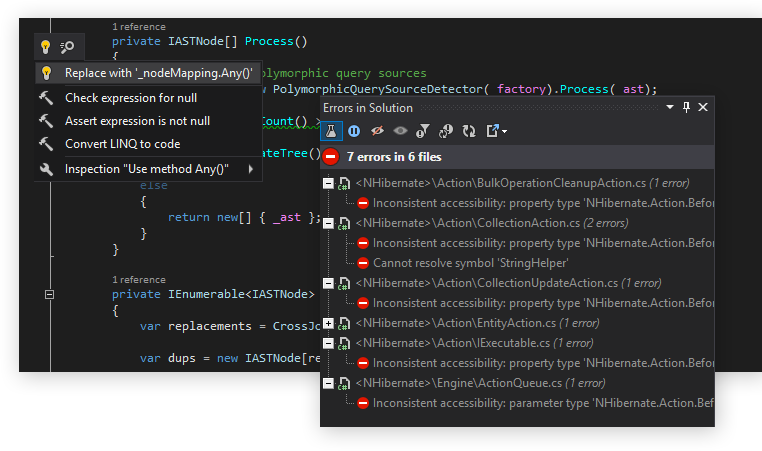
Task: Collapse the code block outlining box in editor margin
Action: (47, 295)
